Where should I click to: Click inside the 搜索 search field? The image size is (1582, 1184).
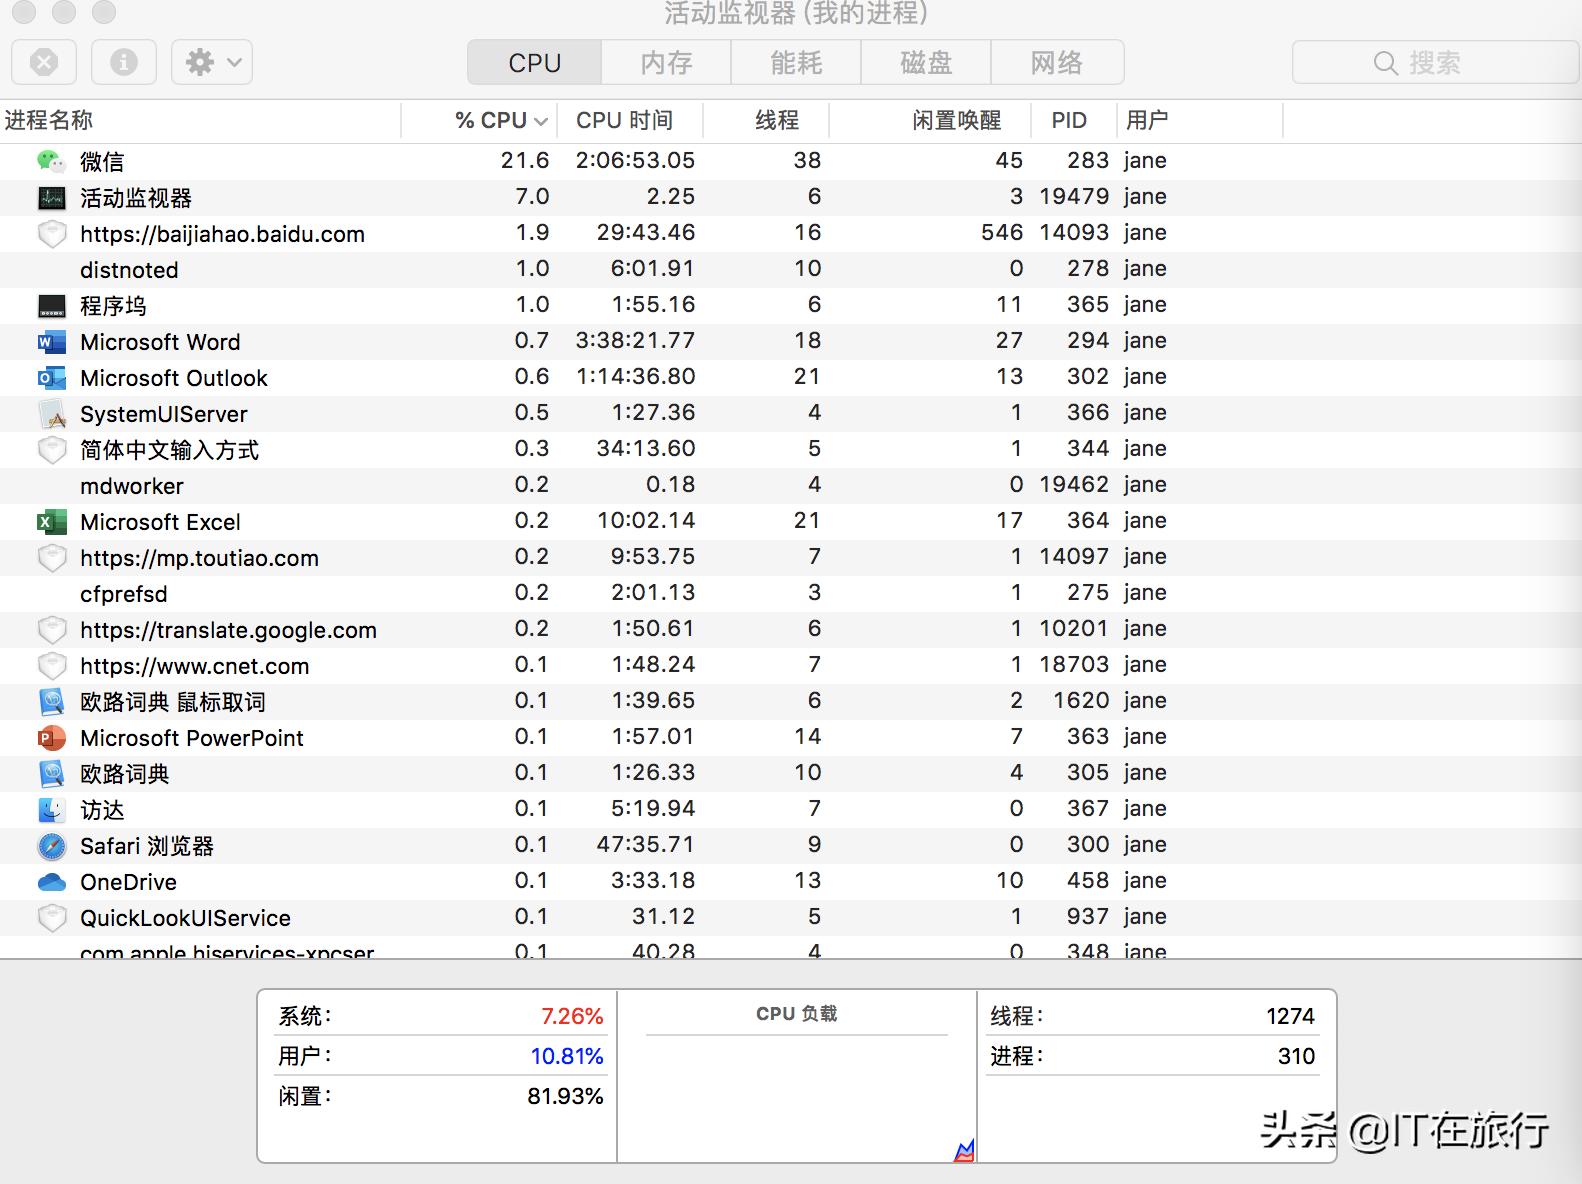pos(1435,62)
